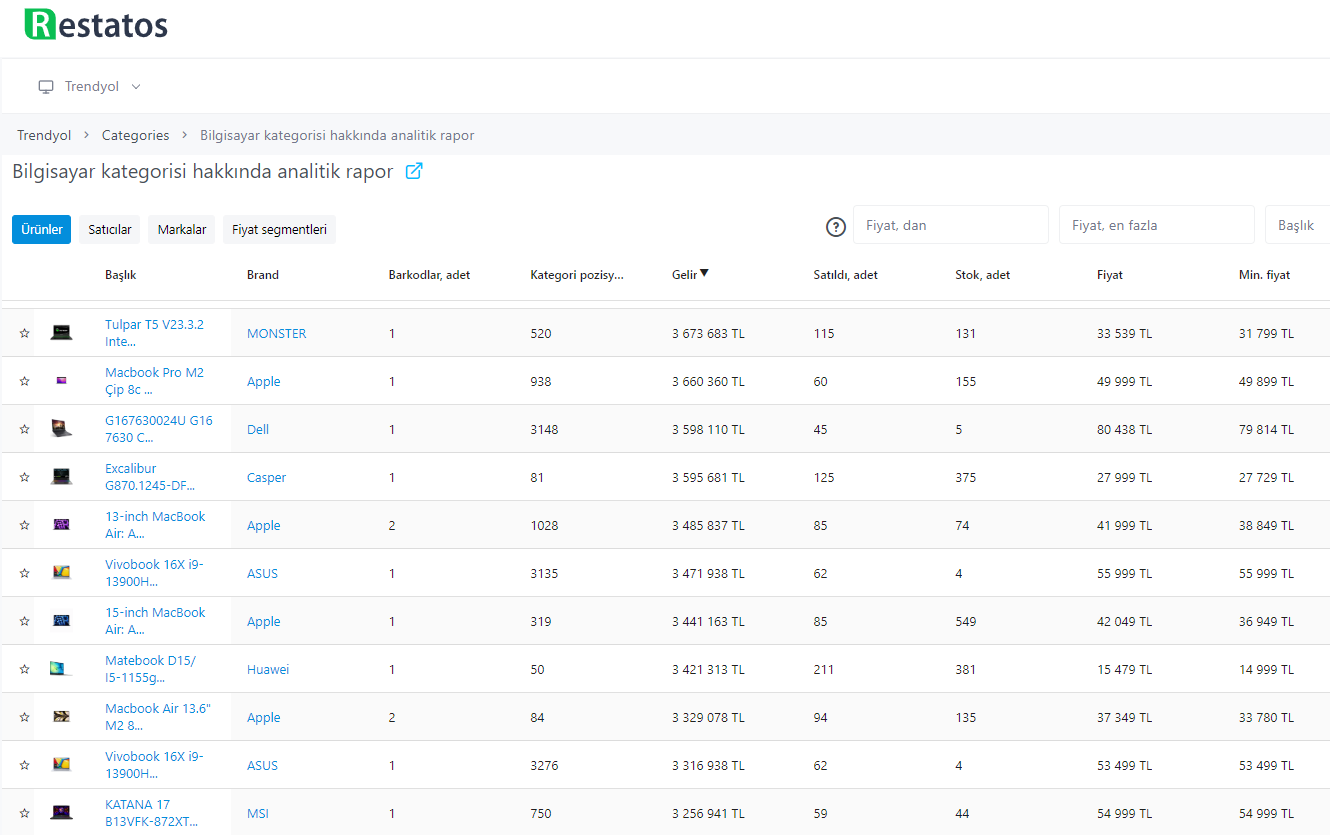This screenshot has height=835, width=1330.
Task: Switch to the Satıcılar tab
Action: [110, 229]
